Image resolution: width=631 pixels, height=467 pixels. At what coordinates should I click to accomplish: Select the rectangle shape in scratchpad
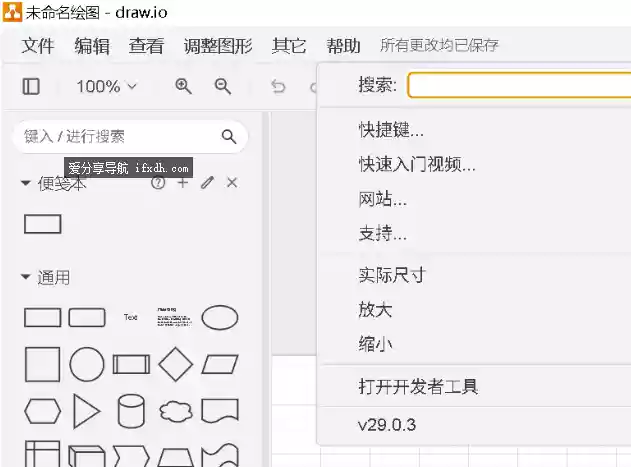(43, 224)
